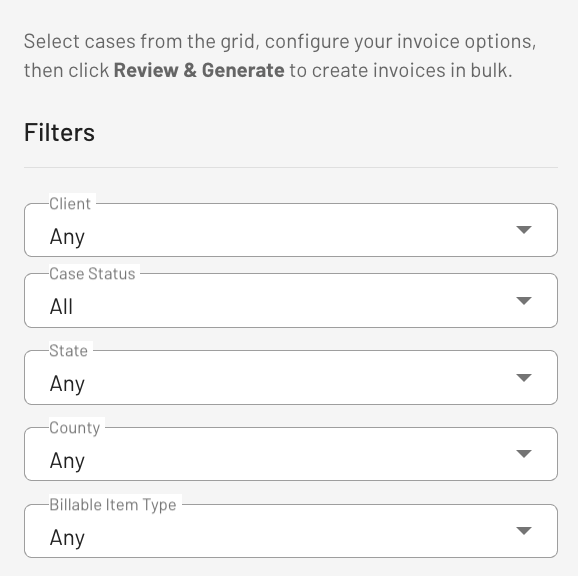
Task: Open the Billable Item Type combo box
Action: [290, 531]
